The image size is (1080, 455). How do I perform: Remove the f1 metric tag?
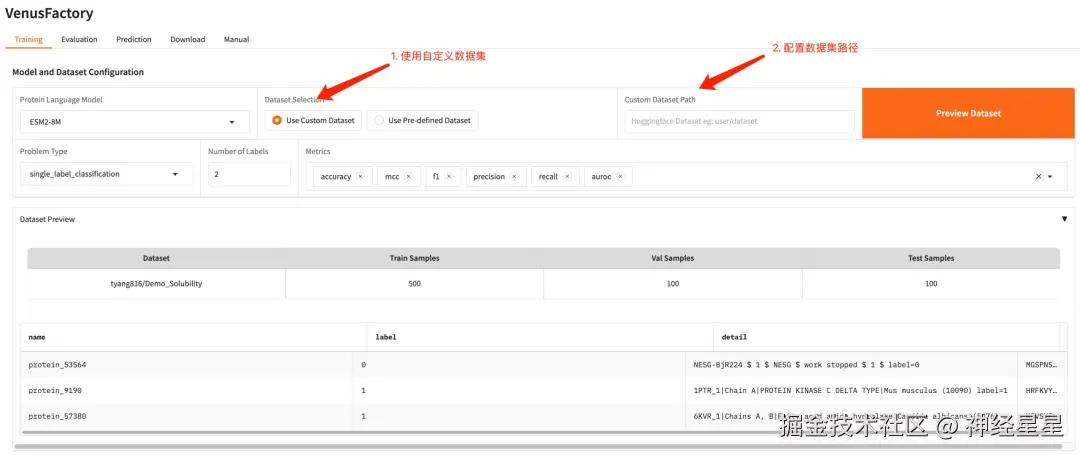pyautogui.click(x=448, y=177)
